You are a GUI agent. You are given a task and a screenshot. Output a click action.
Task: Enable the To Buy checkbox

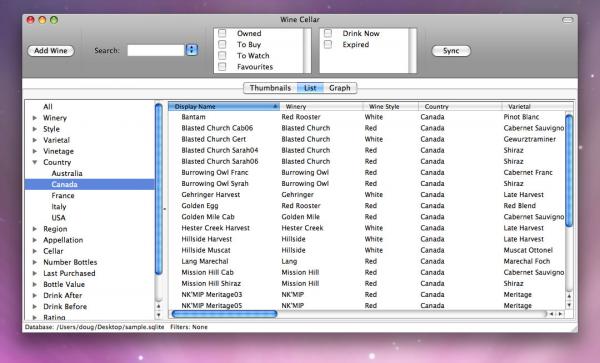(x=222, y=44)
